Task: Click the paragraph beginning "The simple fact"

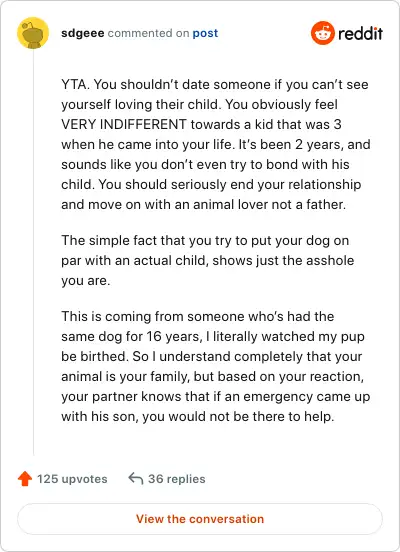Action: 208,261
